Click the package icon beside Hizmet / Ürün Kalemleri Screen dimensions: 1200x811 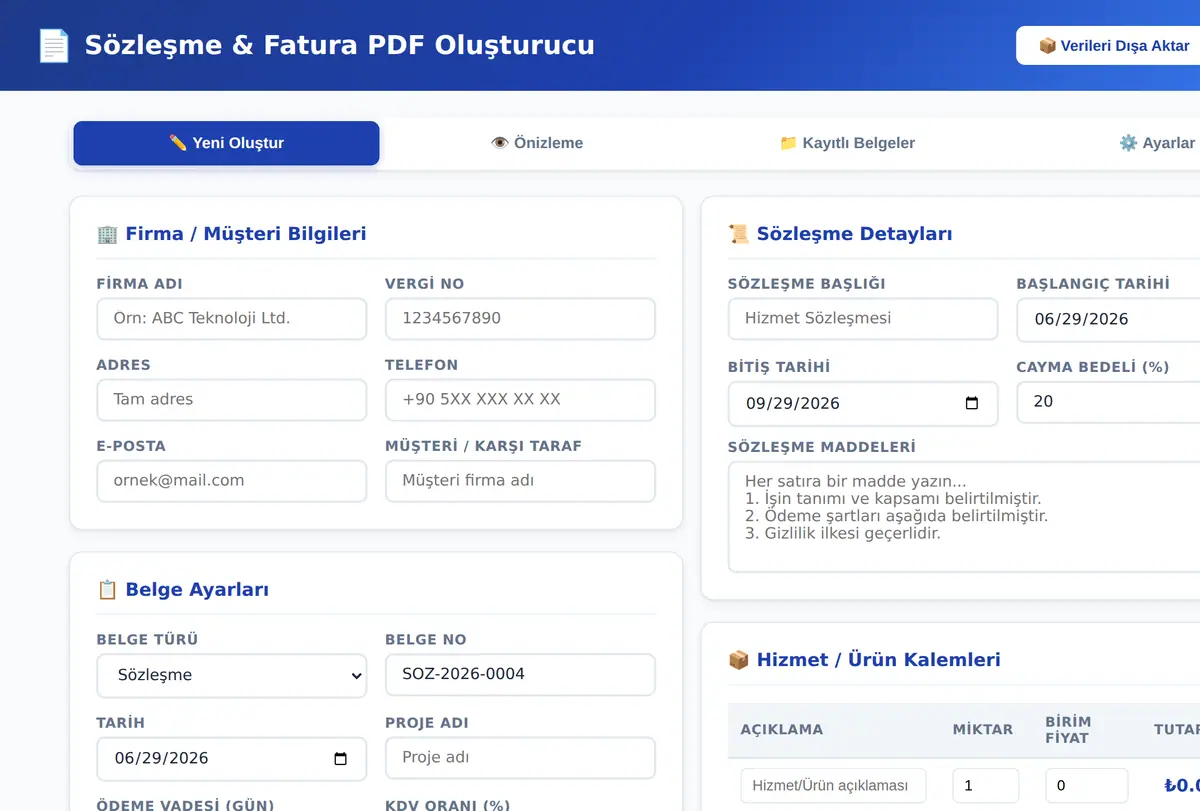(x=739, y=660)
